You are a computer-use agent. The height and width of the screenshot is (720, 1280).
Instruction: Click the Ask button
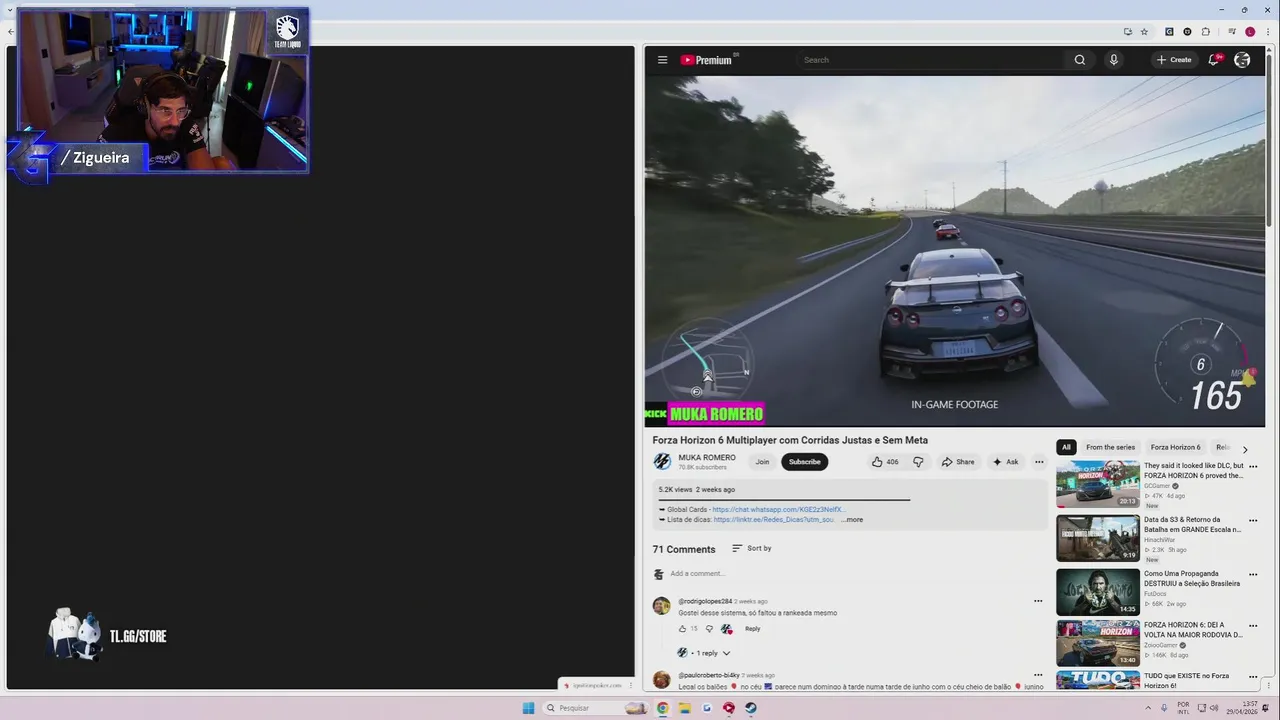coord(1005,462)
